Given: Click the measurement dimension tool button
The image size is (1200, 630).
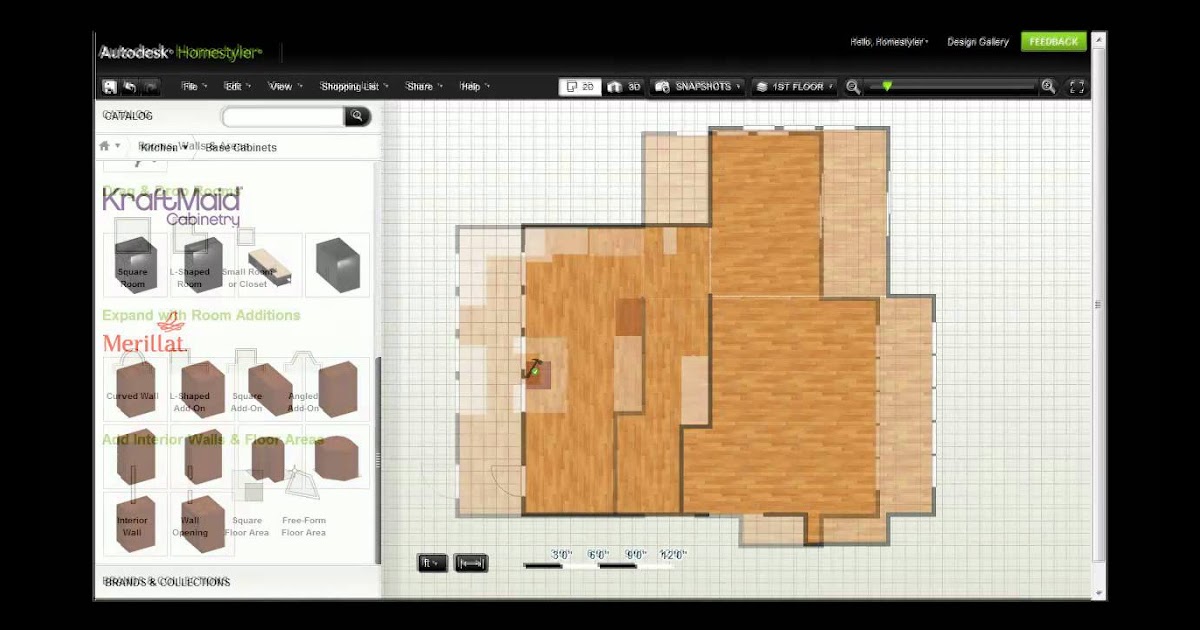Looking at the screenshot, I should coord(471,563).
